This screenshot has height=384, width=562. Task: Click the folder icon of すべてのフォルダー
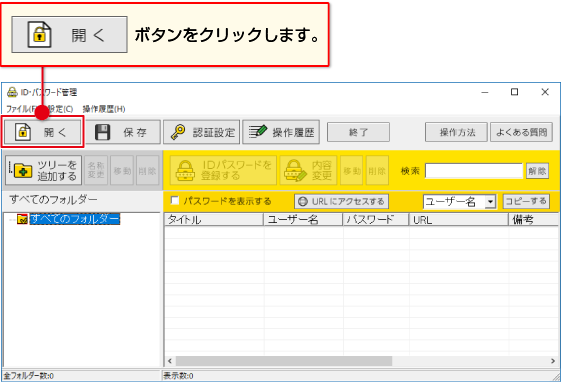(x=22, y=219)
